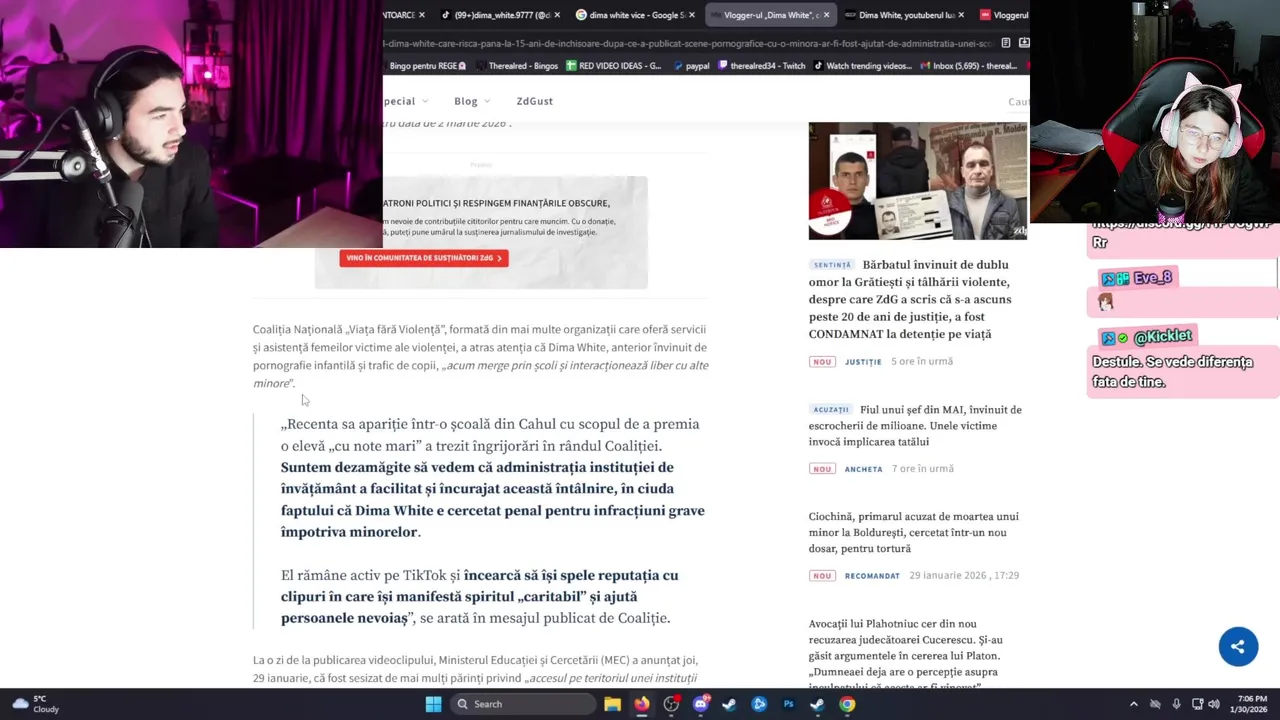Click the blue share button
The width and height of the screenshot is (1280, 720).
[x=1238, y=646]
